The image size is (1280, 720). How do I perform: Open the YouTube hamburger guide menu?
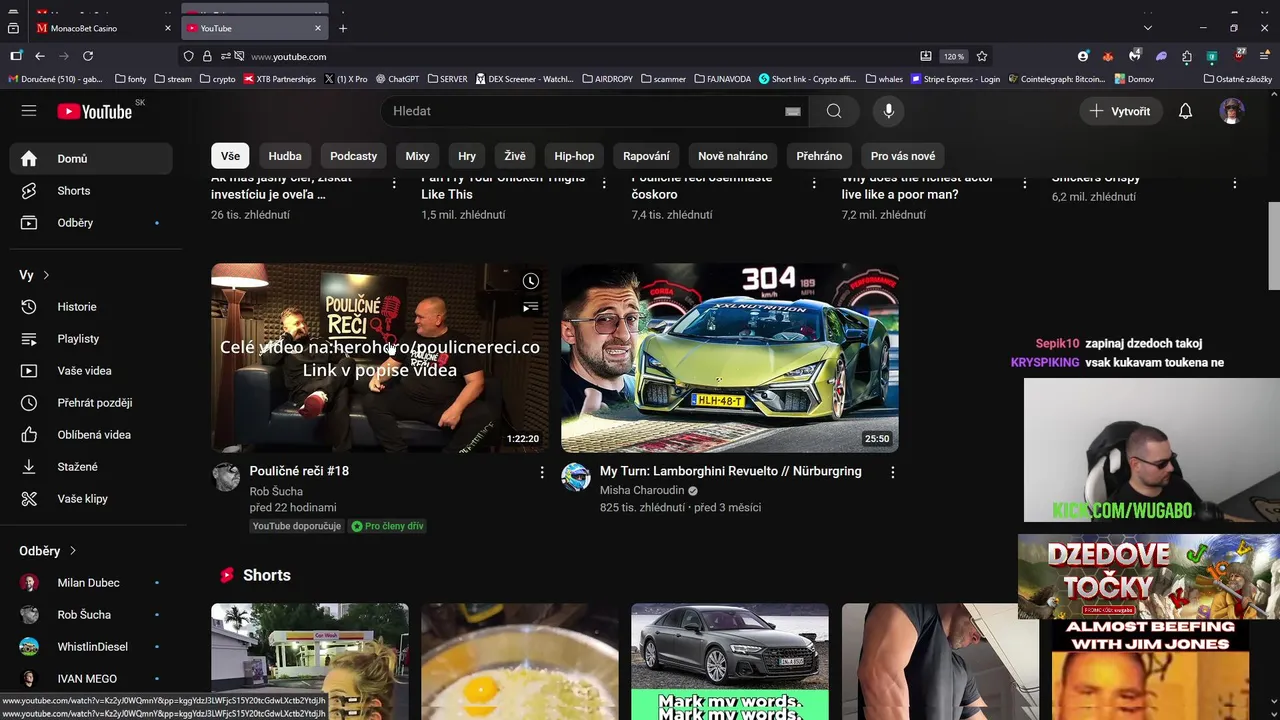coord(29,111)
